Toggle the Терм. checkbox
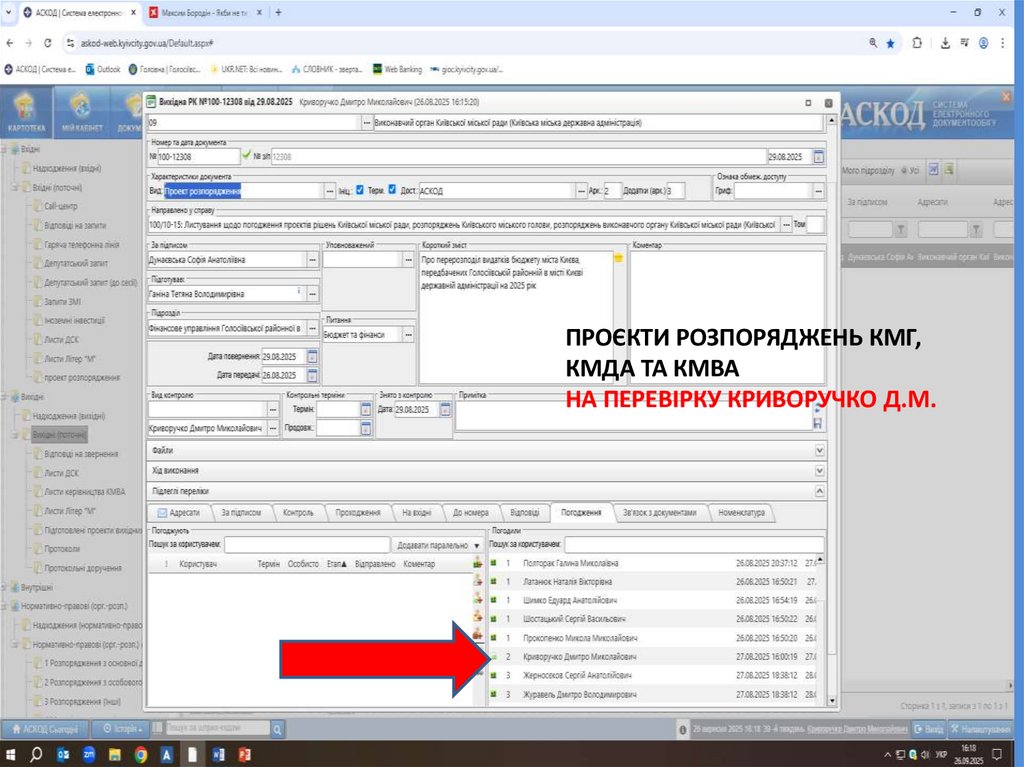The image size is (1024, 767). [x=392, y=189]
